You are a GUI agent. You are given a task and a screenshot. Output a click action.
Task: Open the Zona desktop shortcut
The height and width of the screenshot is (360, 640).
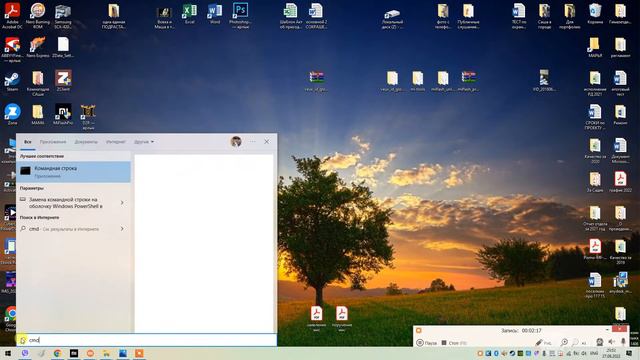(x=12, y=114)
